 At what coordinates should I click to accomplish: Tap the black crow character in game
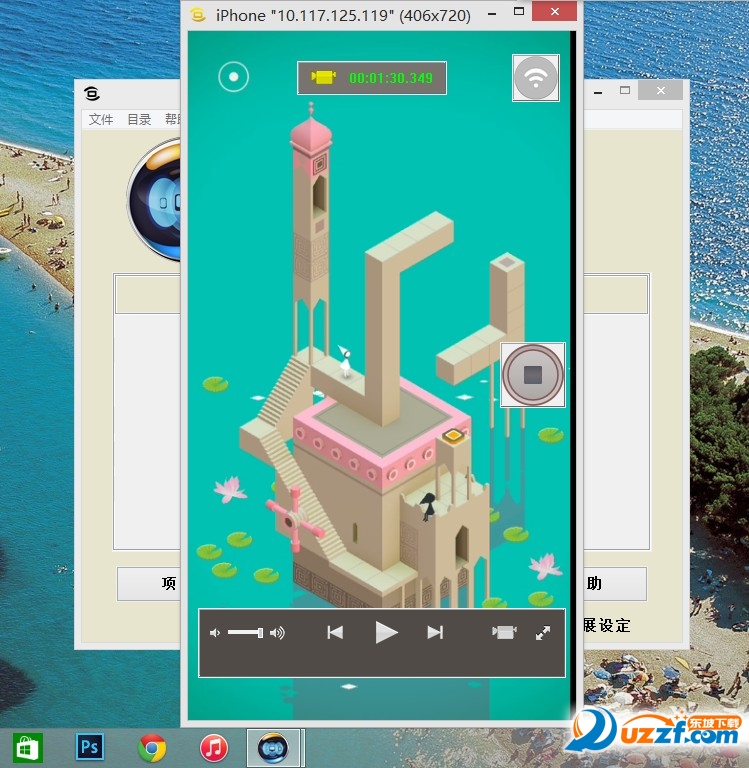(x=428, y=506)
